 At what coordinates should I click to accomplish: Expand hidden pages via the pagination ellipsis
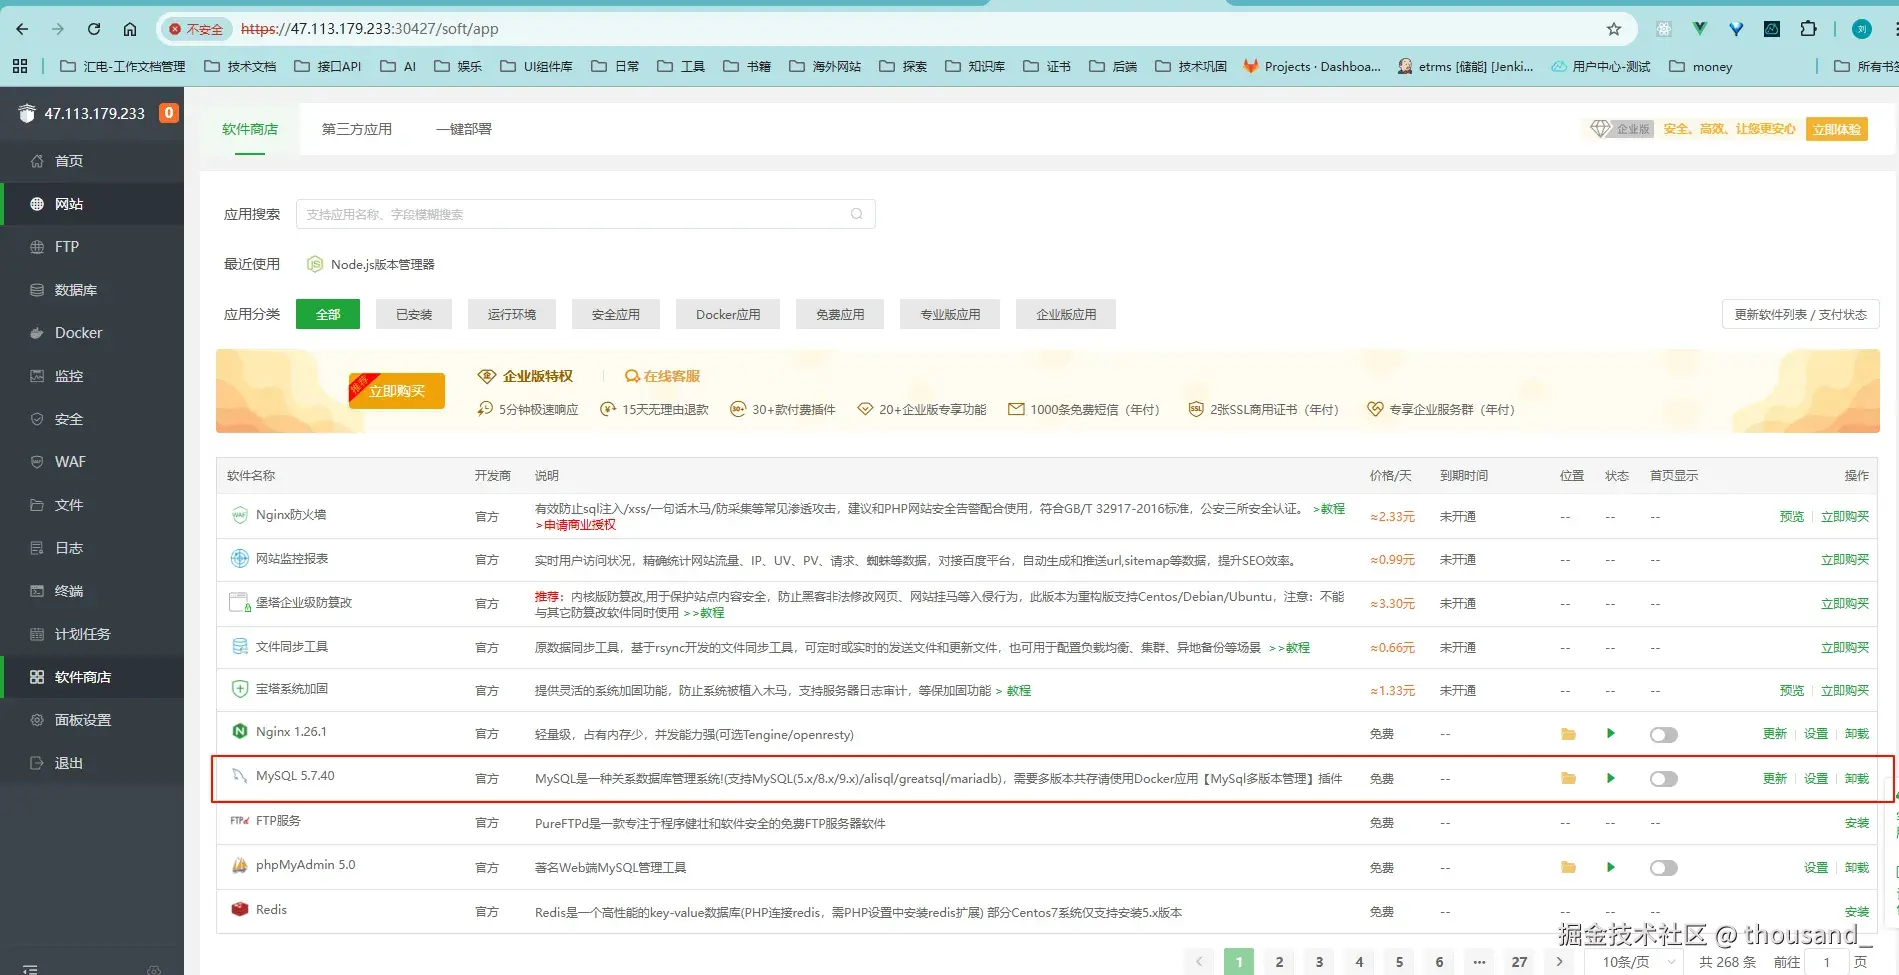[x=1479, y=961]
